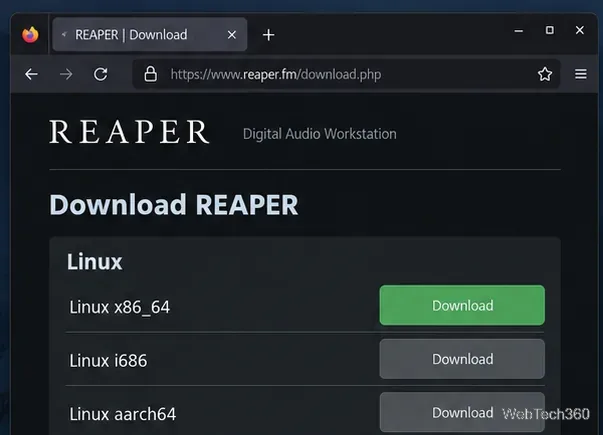The width and height of the screenshot is (603, 435).
Task: Click the padlock site security icon
Action: [150, 74]
